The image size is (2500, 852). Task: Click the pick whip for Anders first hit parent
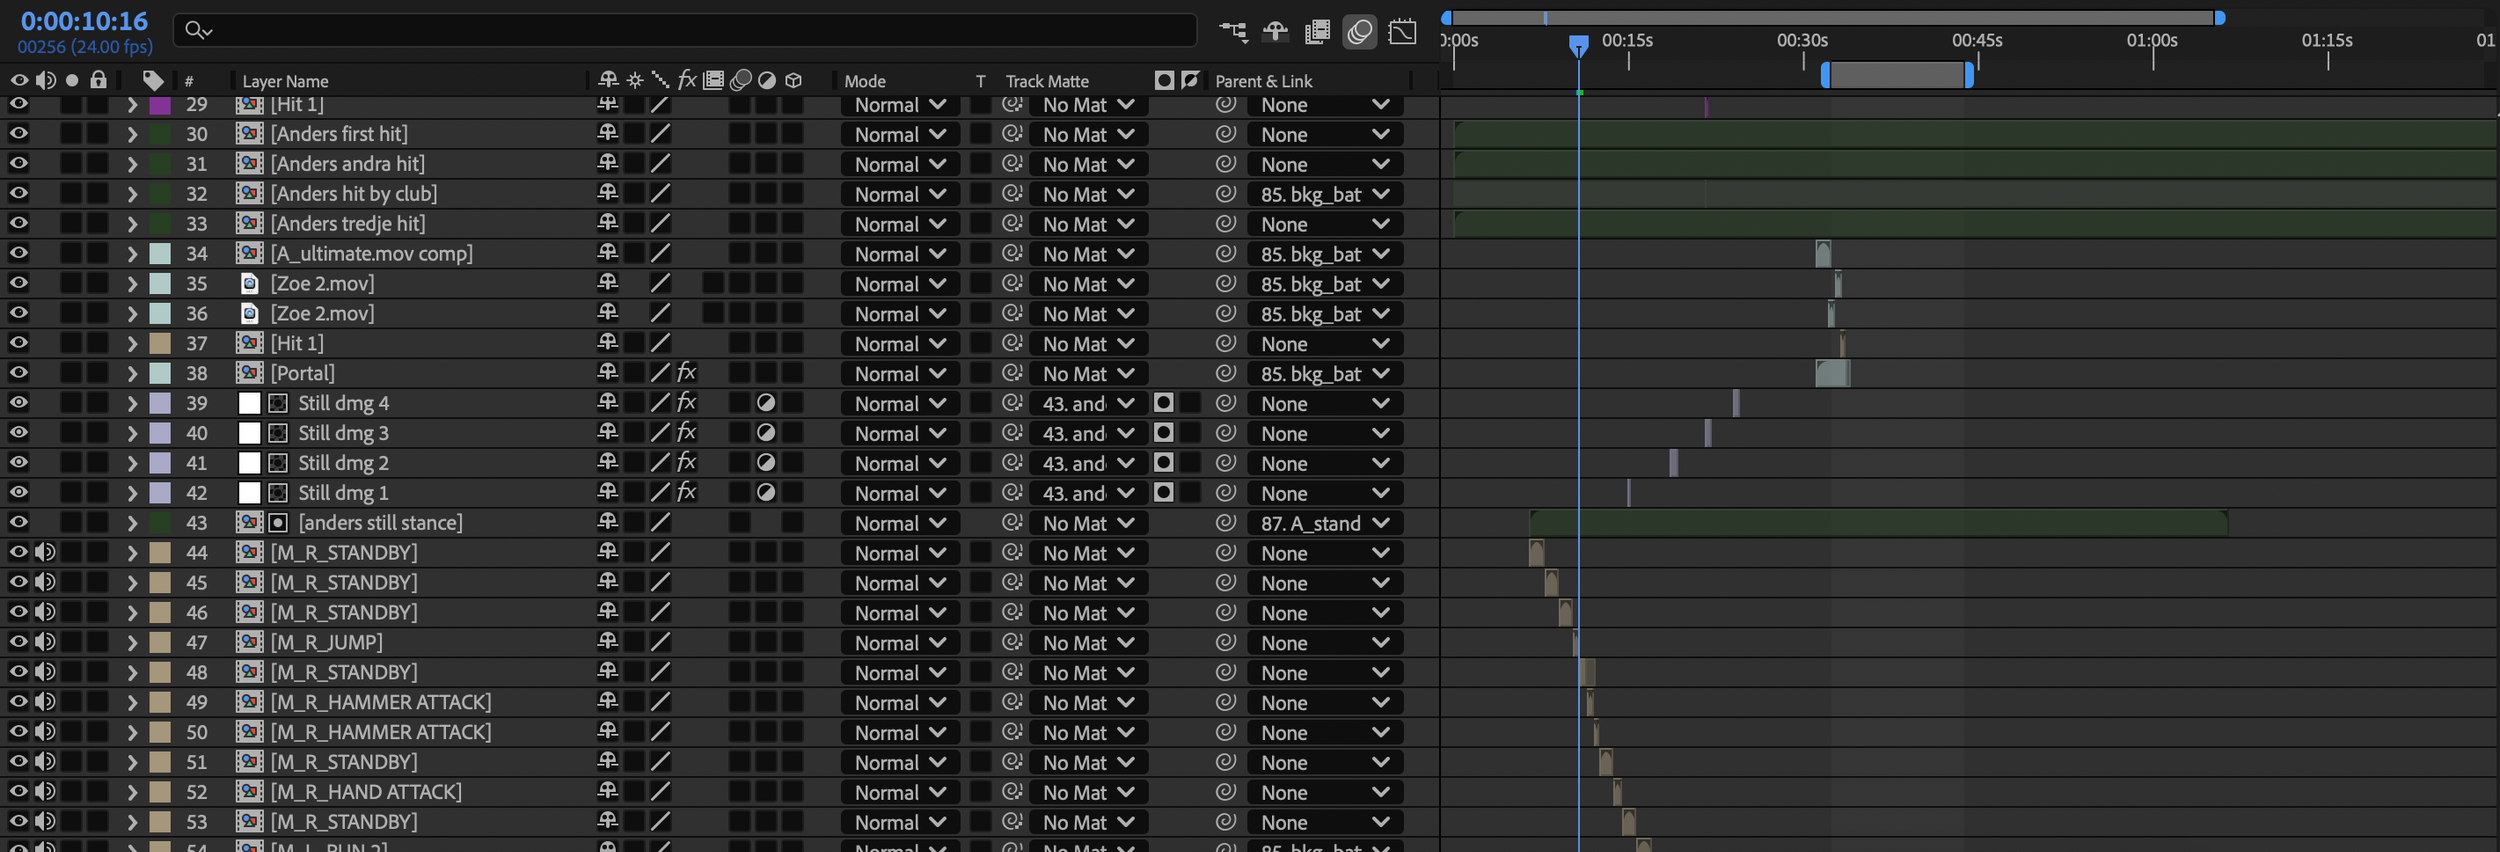coord(1226,134)
